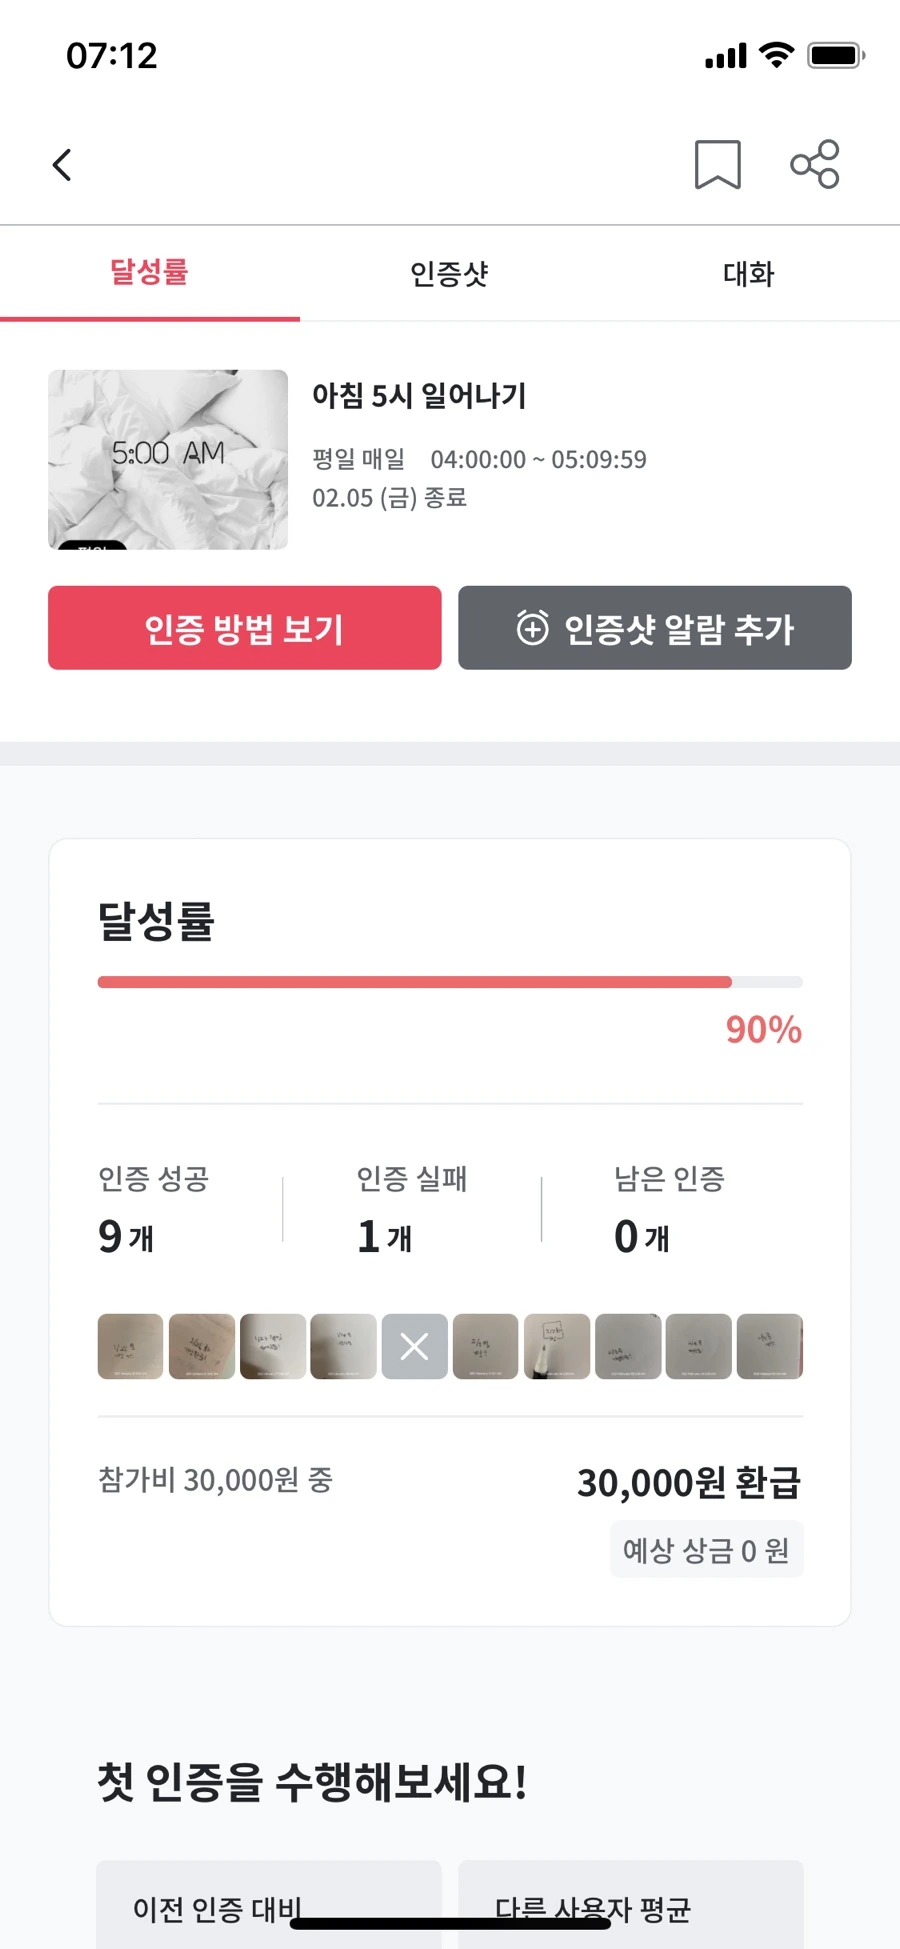Open the first verification photo thumbnail
This screenshot has width=900, height=1949.
pos(130,1346)
